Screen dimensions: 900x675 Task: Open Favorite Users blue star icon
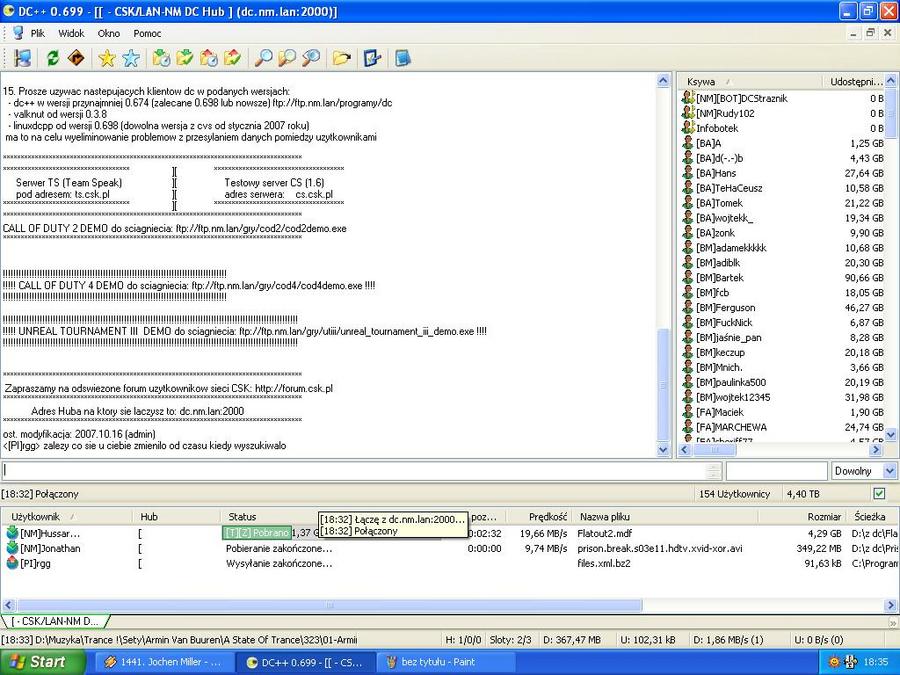pos(131,58)
